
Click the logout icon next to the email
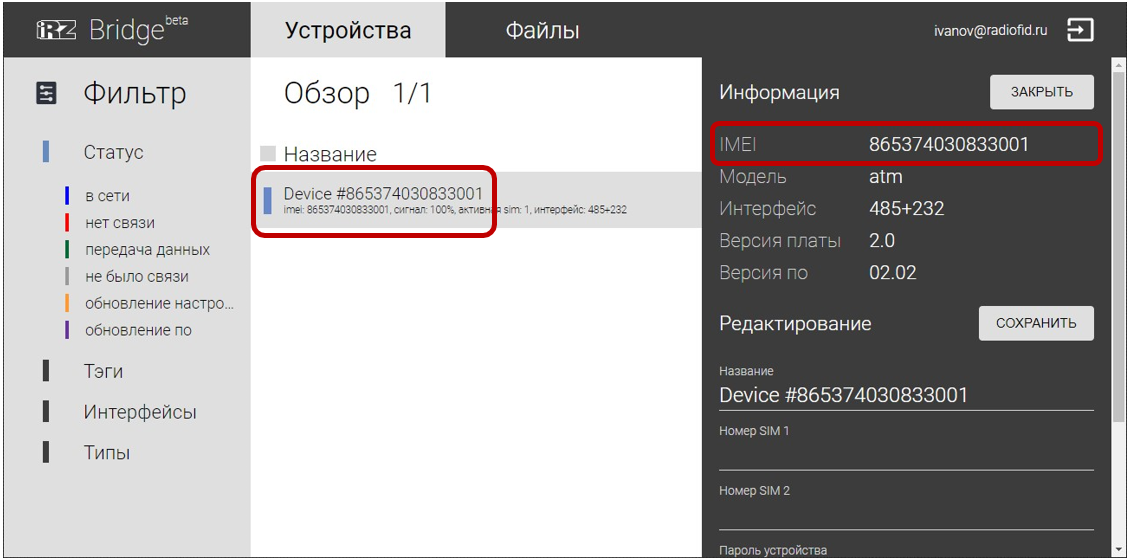pyautogui.click(x=1081, y=30)
